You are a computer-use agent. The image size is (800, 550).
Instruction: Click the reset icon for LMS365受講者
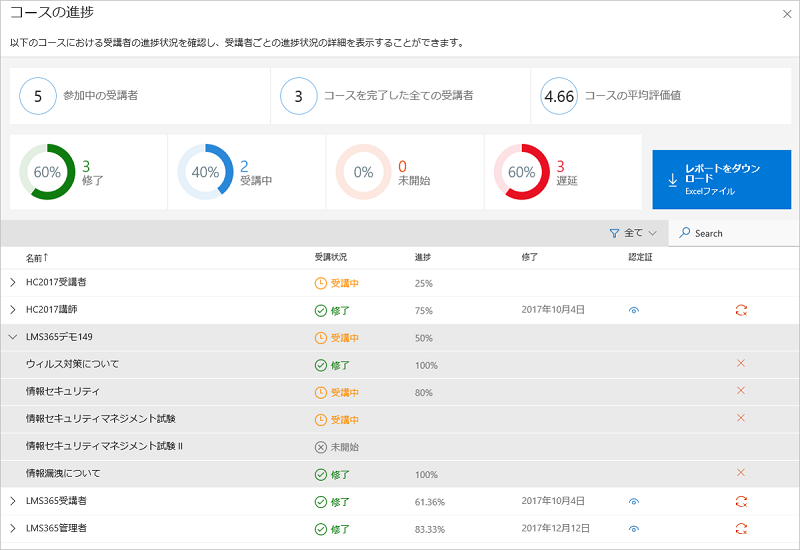point(741,501)
